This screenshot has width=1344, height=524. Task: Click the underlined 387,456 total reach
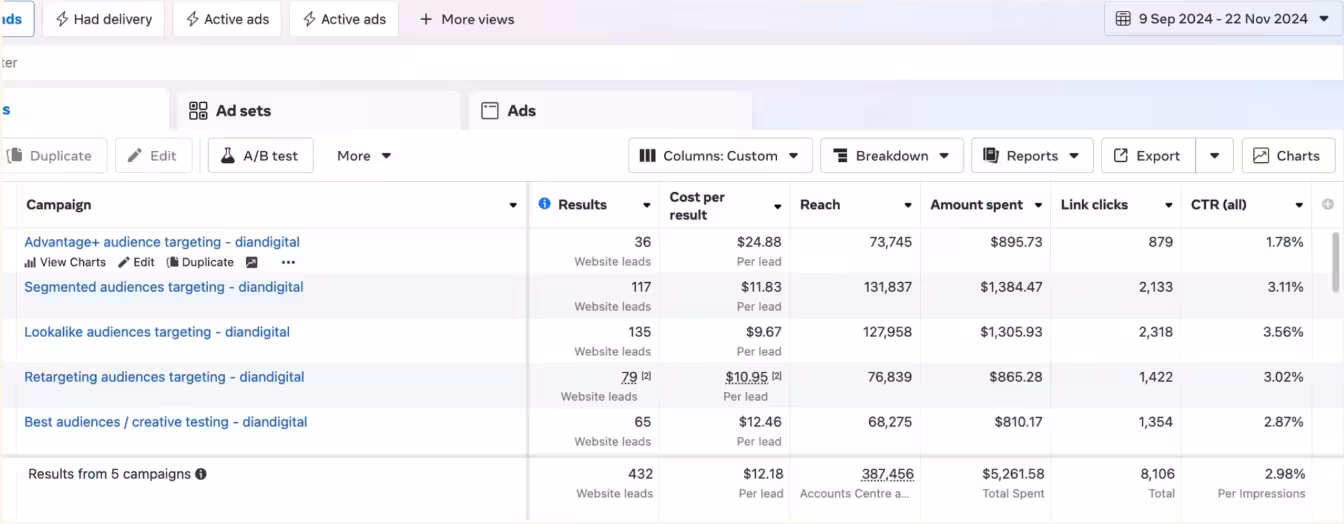pyautogui.click(x=887, y=474)
